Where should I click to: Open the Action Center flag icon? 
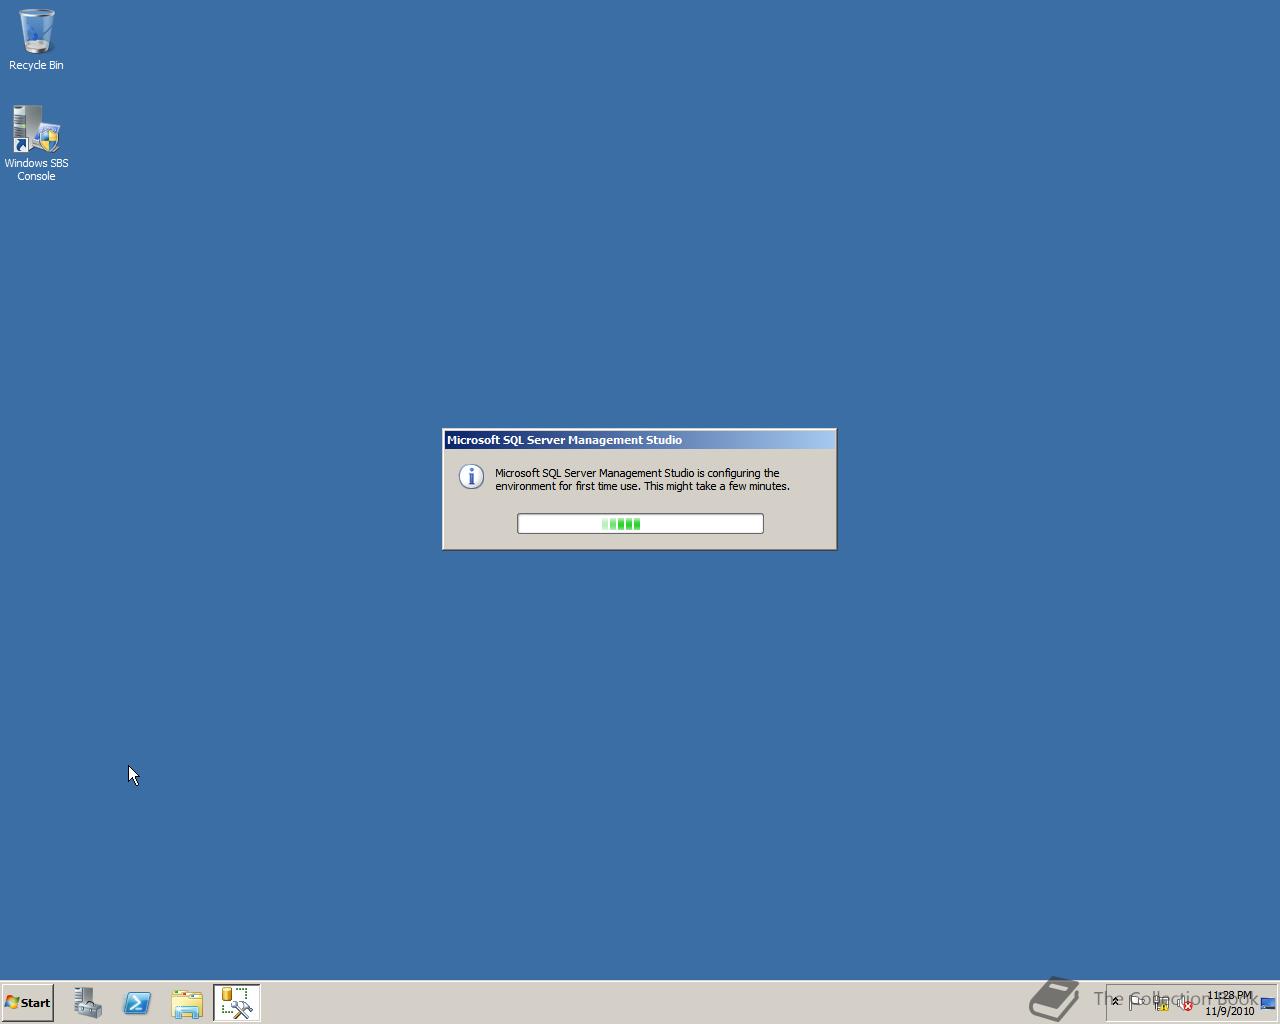(x=1137, y=1002)
